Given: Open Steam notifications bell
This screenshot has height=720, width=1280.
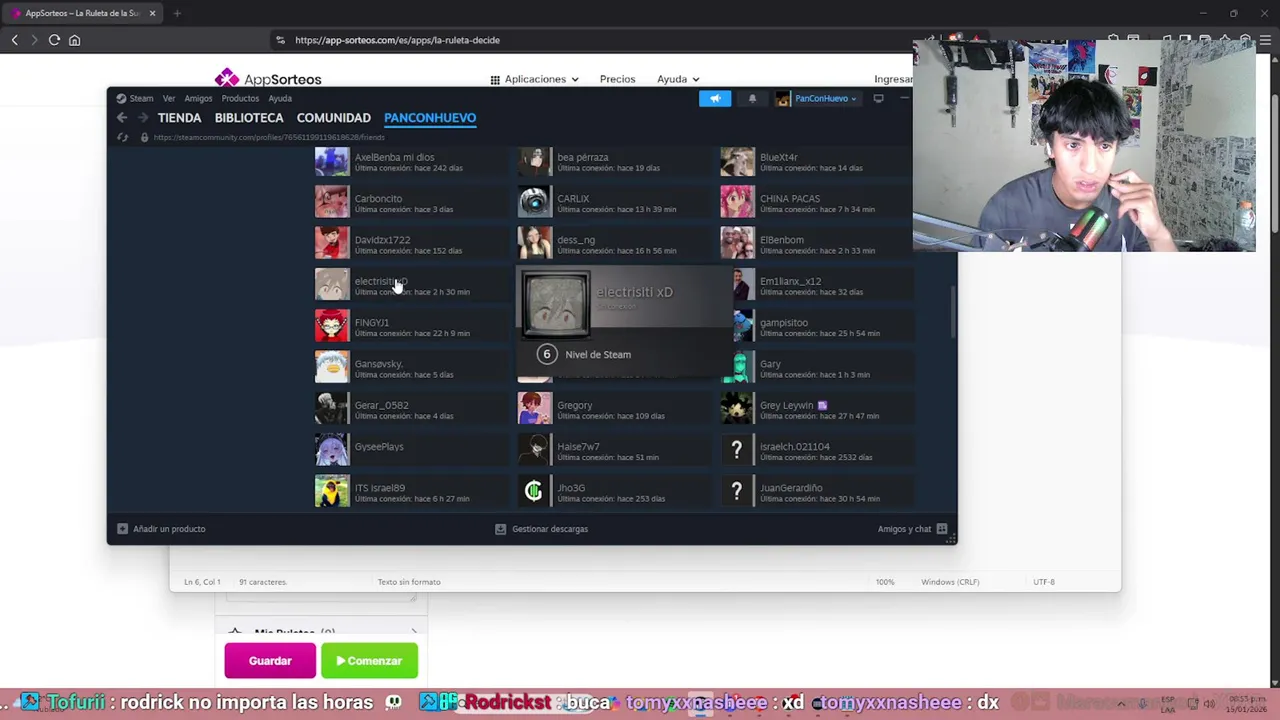Looking at the screenshot, I should [752, 98].
